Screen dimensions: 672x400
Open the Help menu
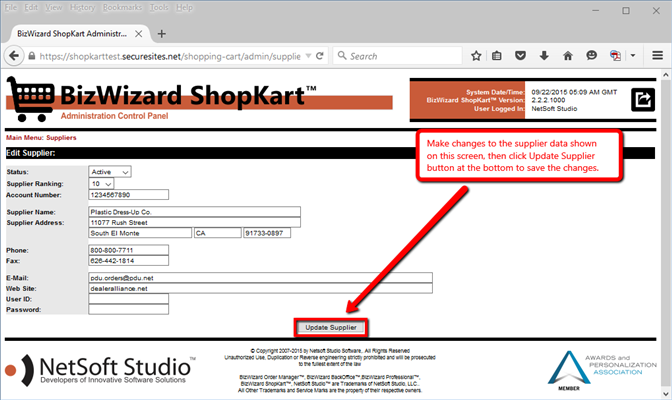(185, 8)
